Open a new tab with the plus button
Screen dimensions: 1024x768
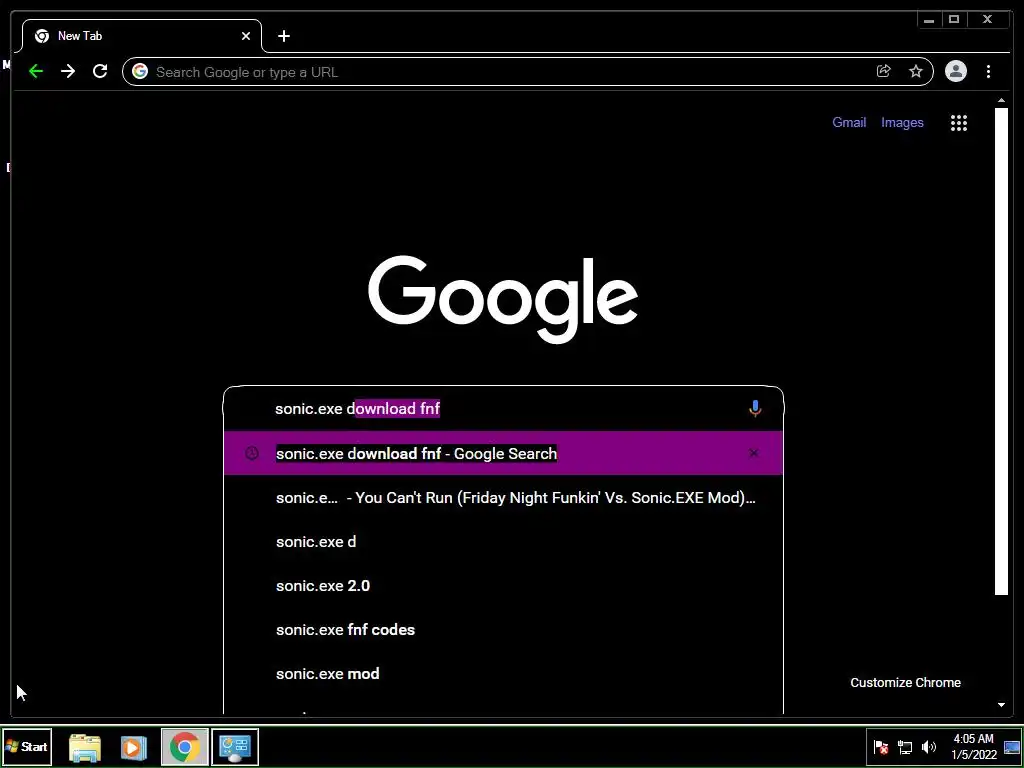pos(283,36)
